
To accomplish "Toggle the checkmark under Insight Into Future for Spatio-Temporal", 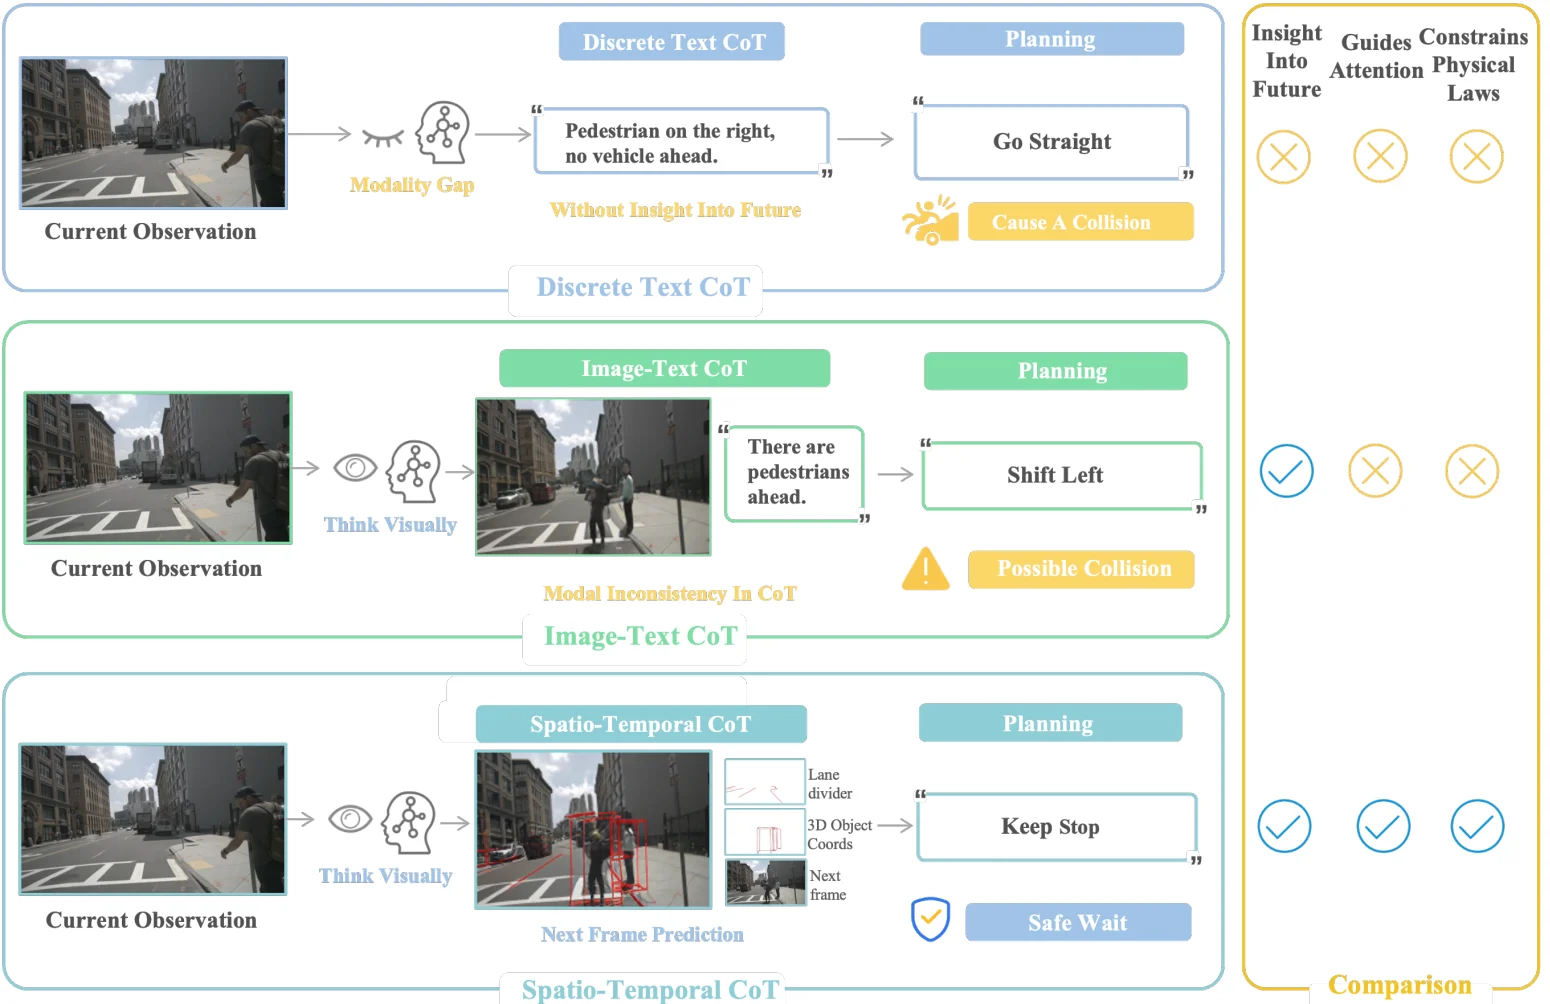I will (1284, 826).
